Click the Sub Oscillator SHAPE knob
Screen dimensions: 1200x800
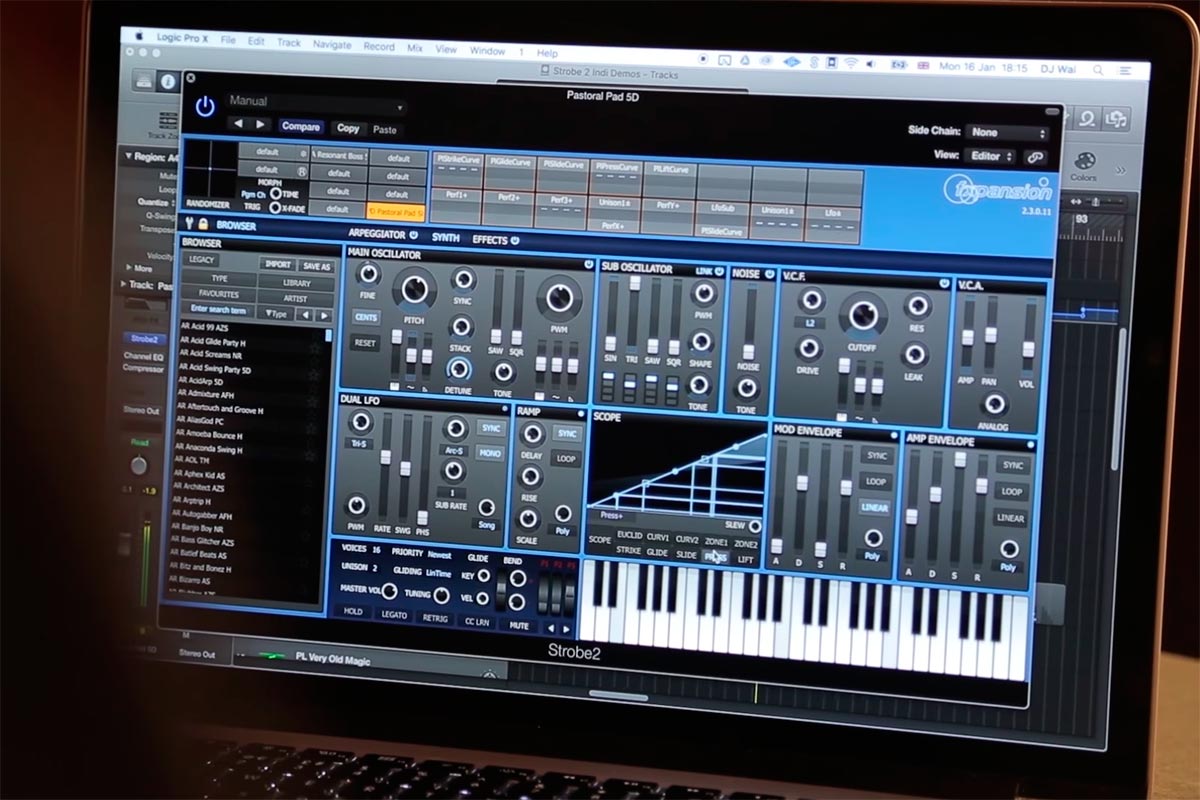[702, 340]
